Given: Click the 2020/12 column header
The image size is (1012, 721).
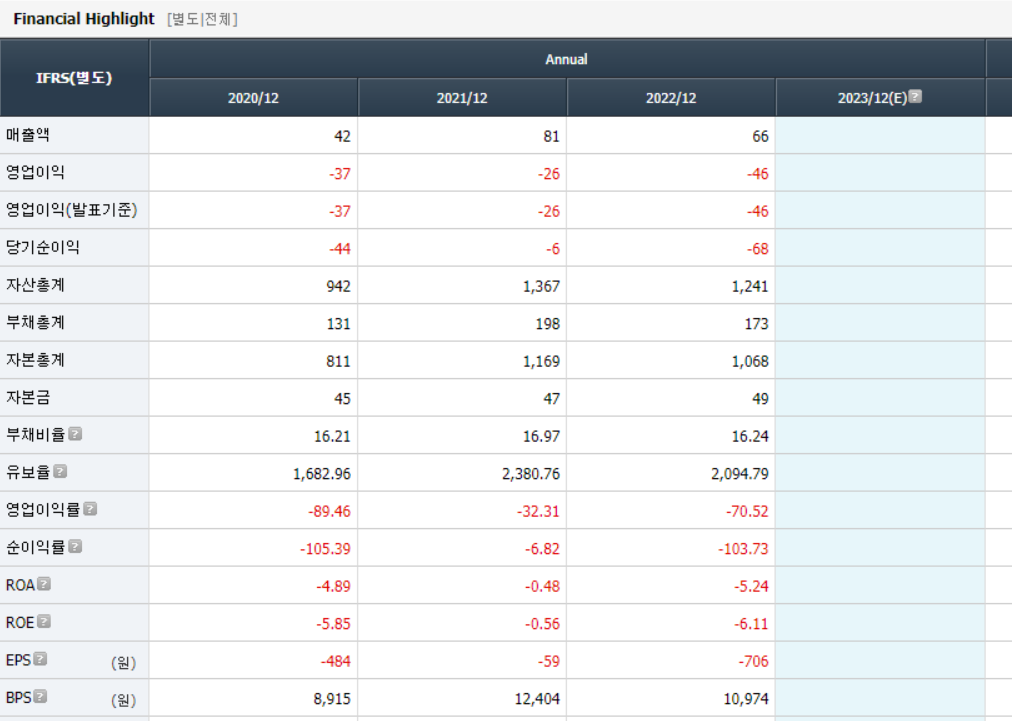Looking at the screenshot, I should (x=253, y=98).
